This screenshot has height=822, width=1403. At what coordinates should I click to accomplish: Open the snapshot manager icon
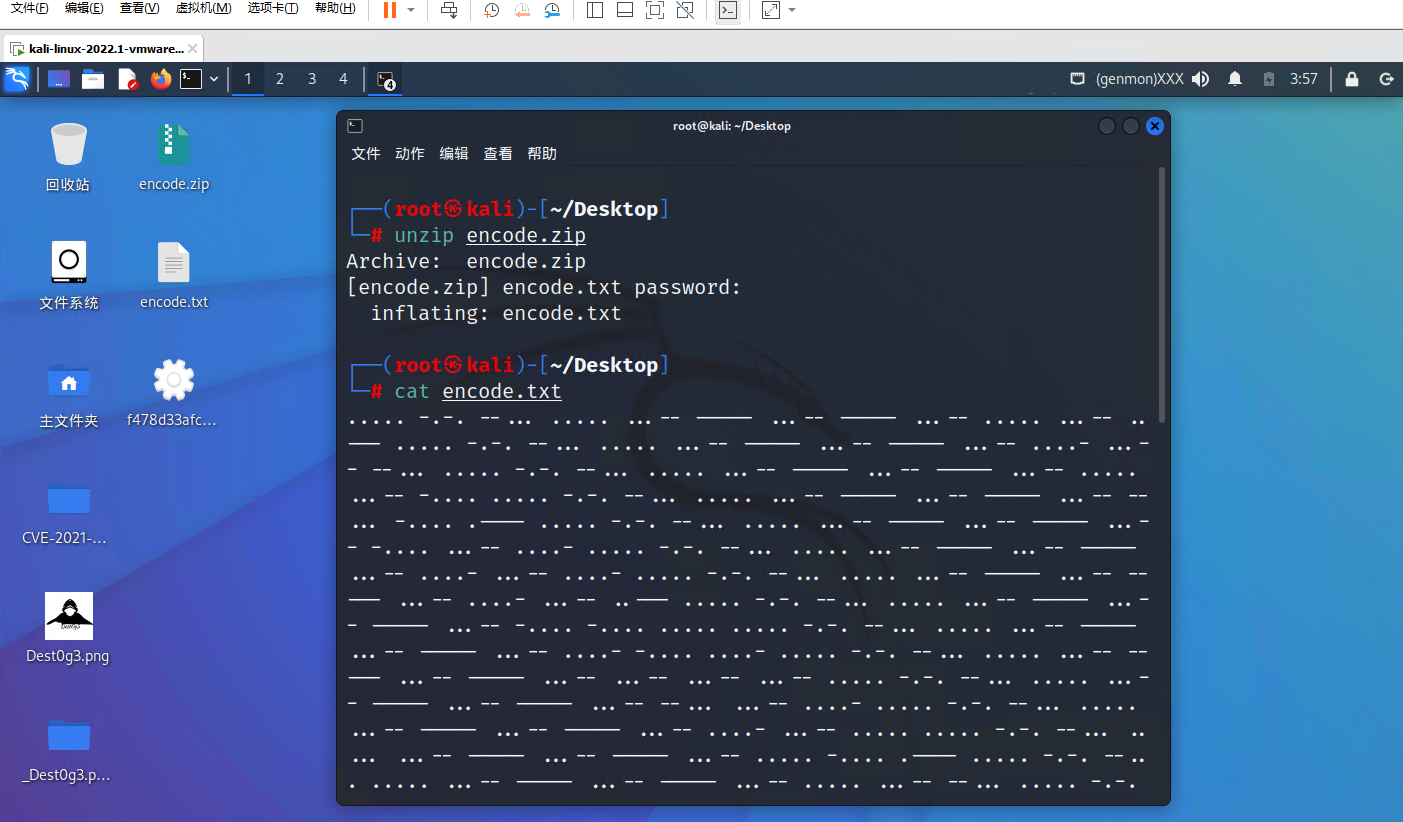point(552,10)
